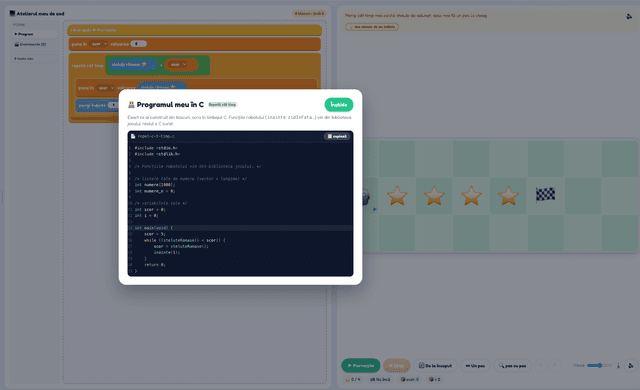Click the 'repetă cât timp' block label
640x390 pixels.
click(87, 65)
